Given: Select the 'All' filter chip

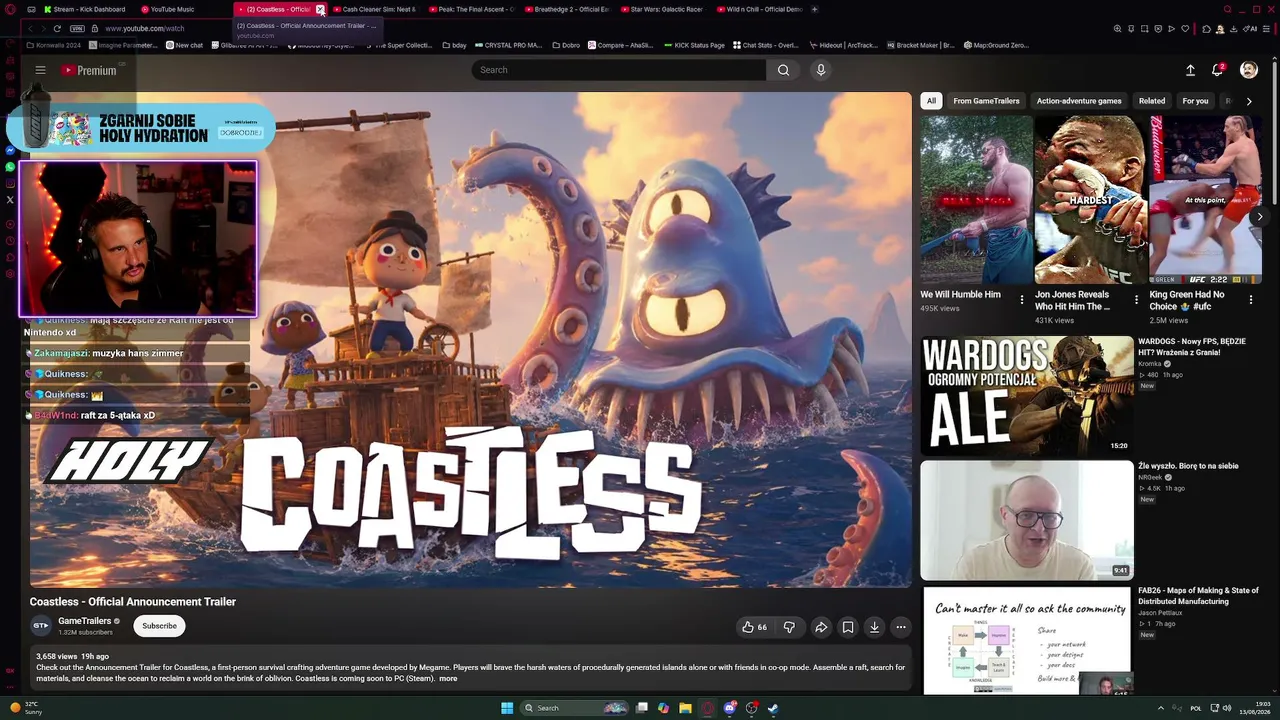Looking at the screenshot, I should (931, 101).
